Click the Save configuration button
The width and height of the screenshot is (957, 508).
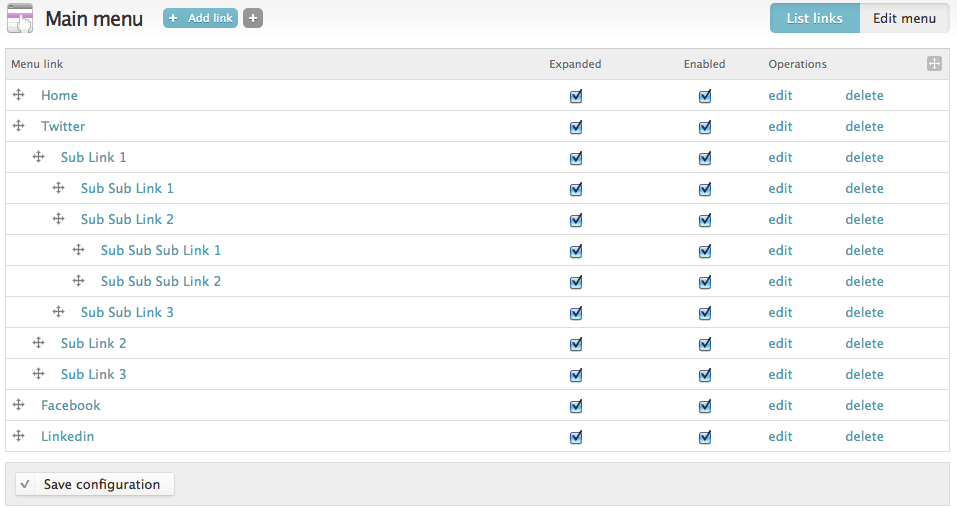95,484
